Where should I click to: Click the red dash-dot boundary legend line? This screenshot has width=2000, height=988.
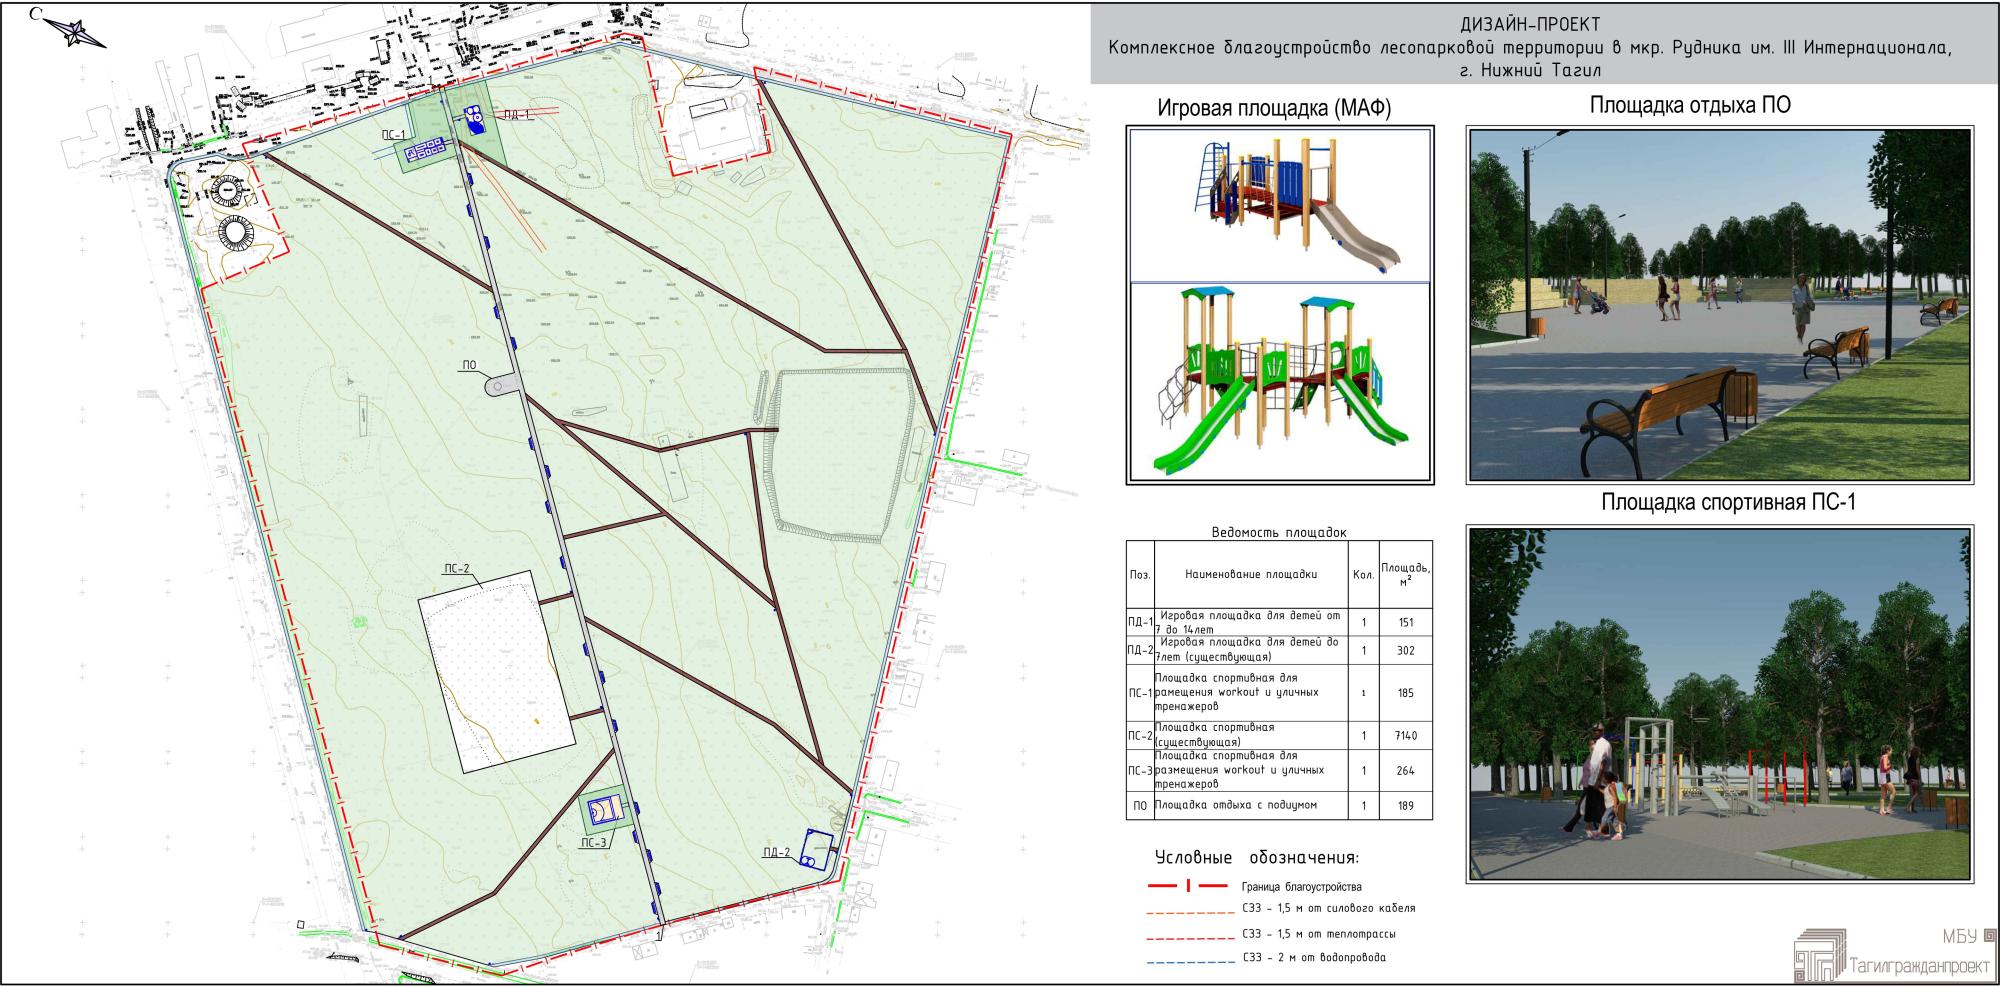pos(1188,886)
